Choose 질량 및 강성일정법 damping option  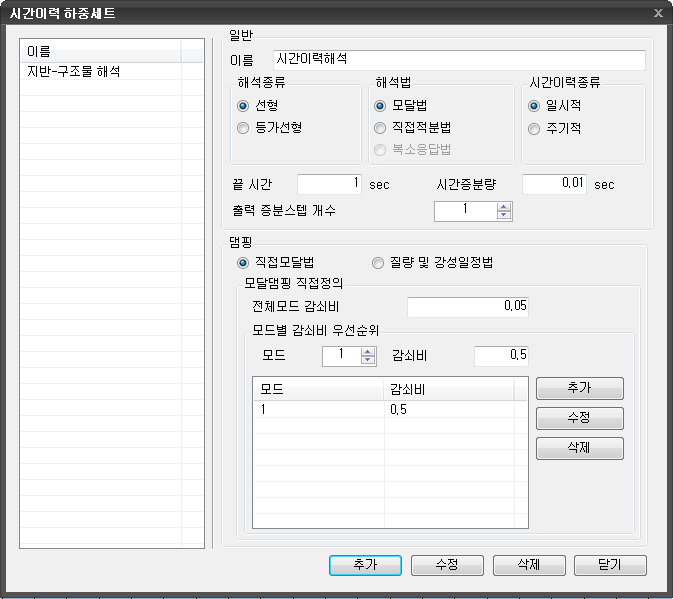[378, 263]
